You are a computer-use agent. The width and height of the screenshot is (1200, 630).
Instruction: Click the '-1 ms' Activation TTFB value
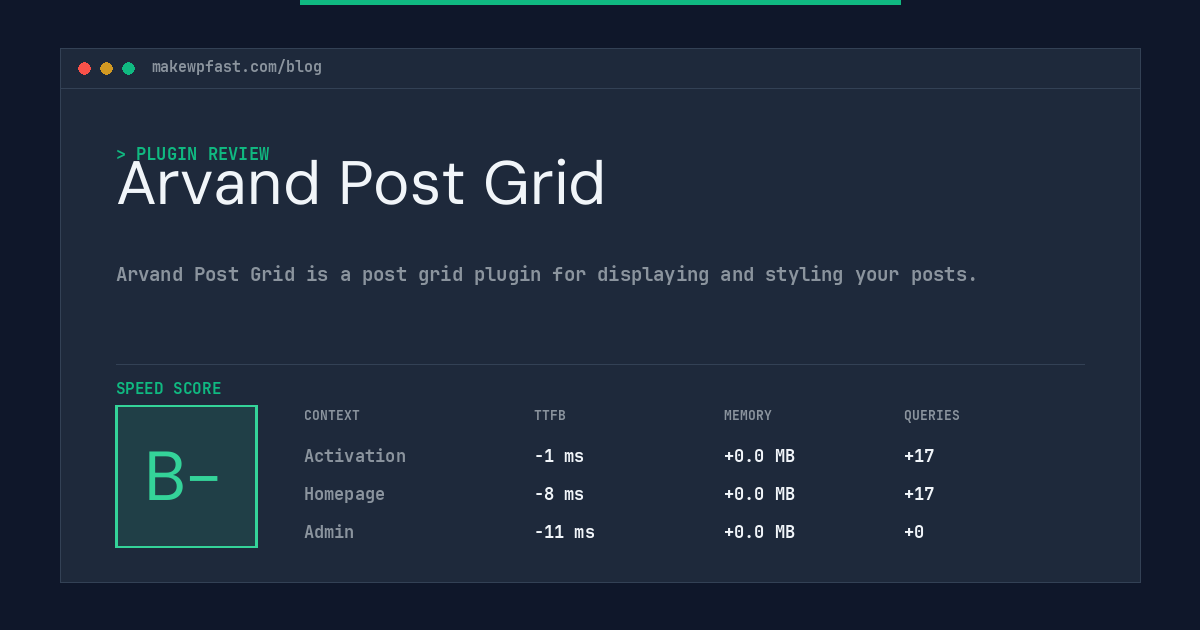coord(559,456)
